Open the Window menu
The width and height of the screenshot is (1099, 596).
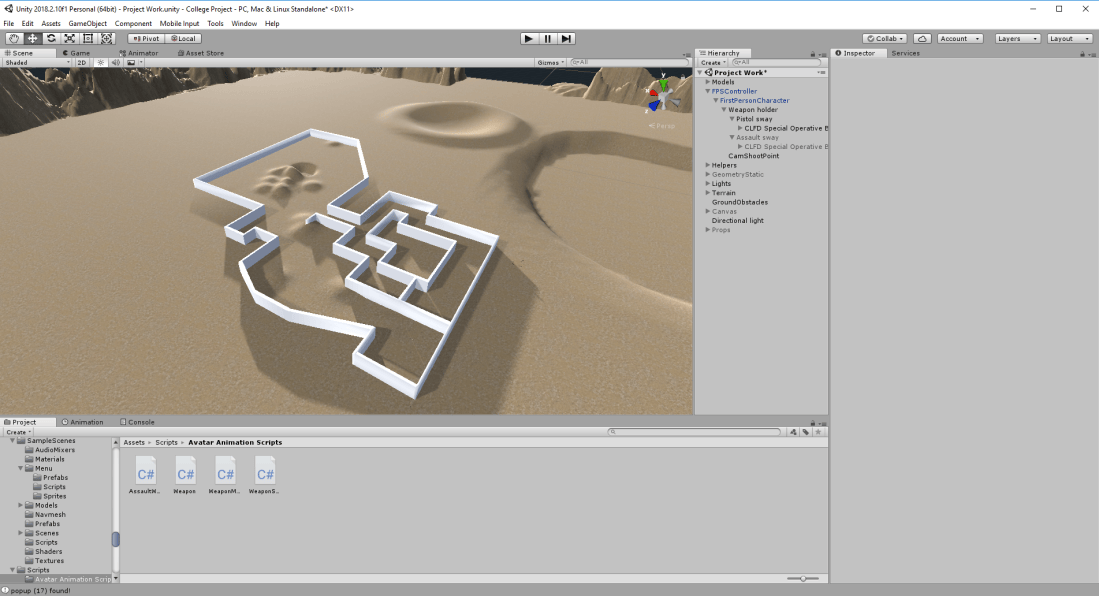pos(244,23)
